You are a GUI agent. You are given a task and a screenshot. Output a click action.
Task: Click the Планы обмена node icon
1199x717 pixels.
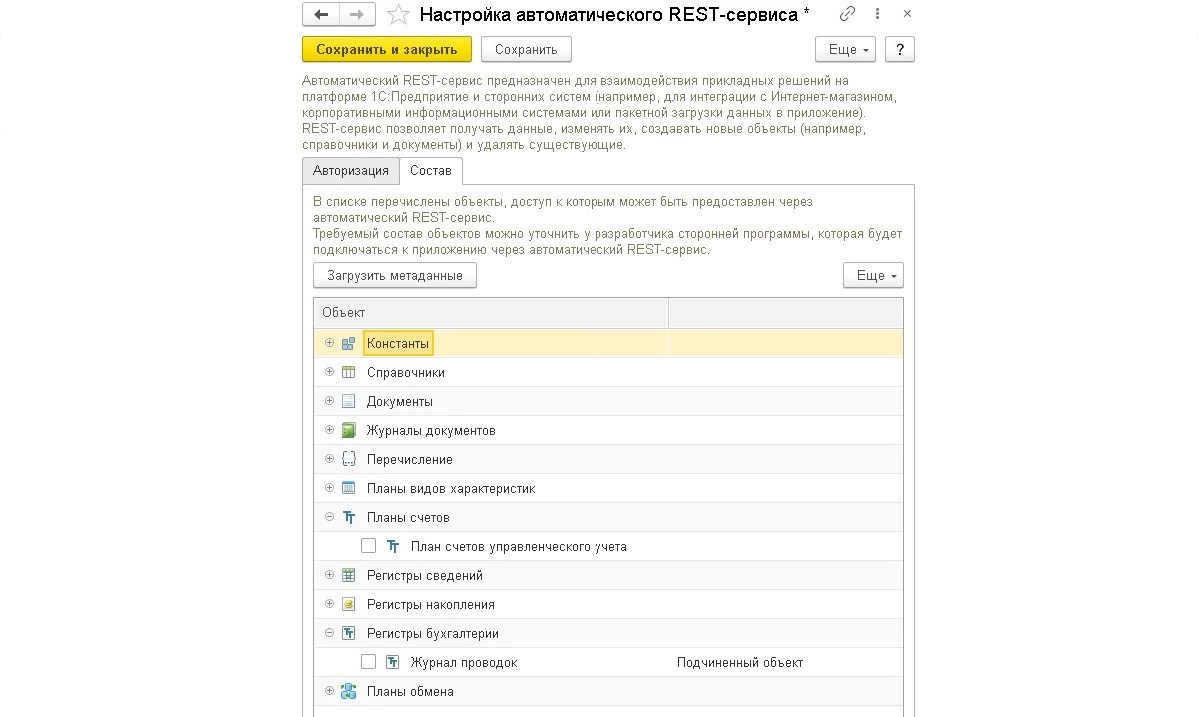point(348,692)
